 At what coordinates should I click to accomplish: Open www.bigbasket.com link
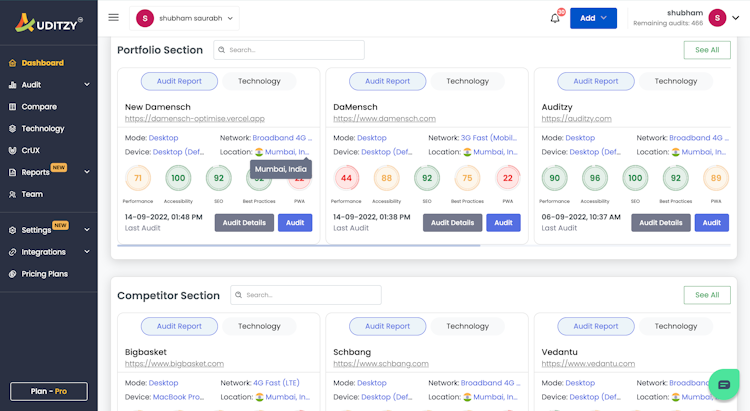(x=174, y=364)
